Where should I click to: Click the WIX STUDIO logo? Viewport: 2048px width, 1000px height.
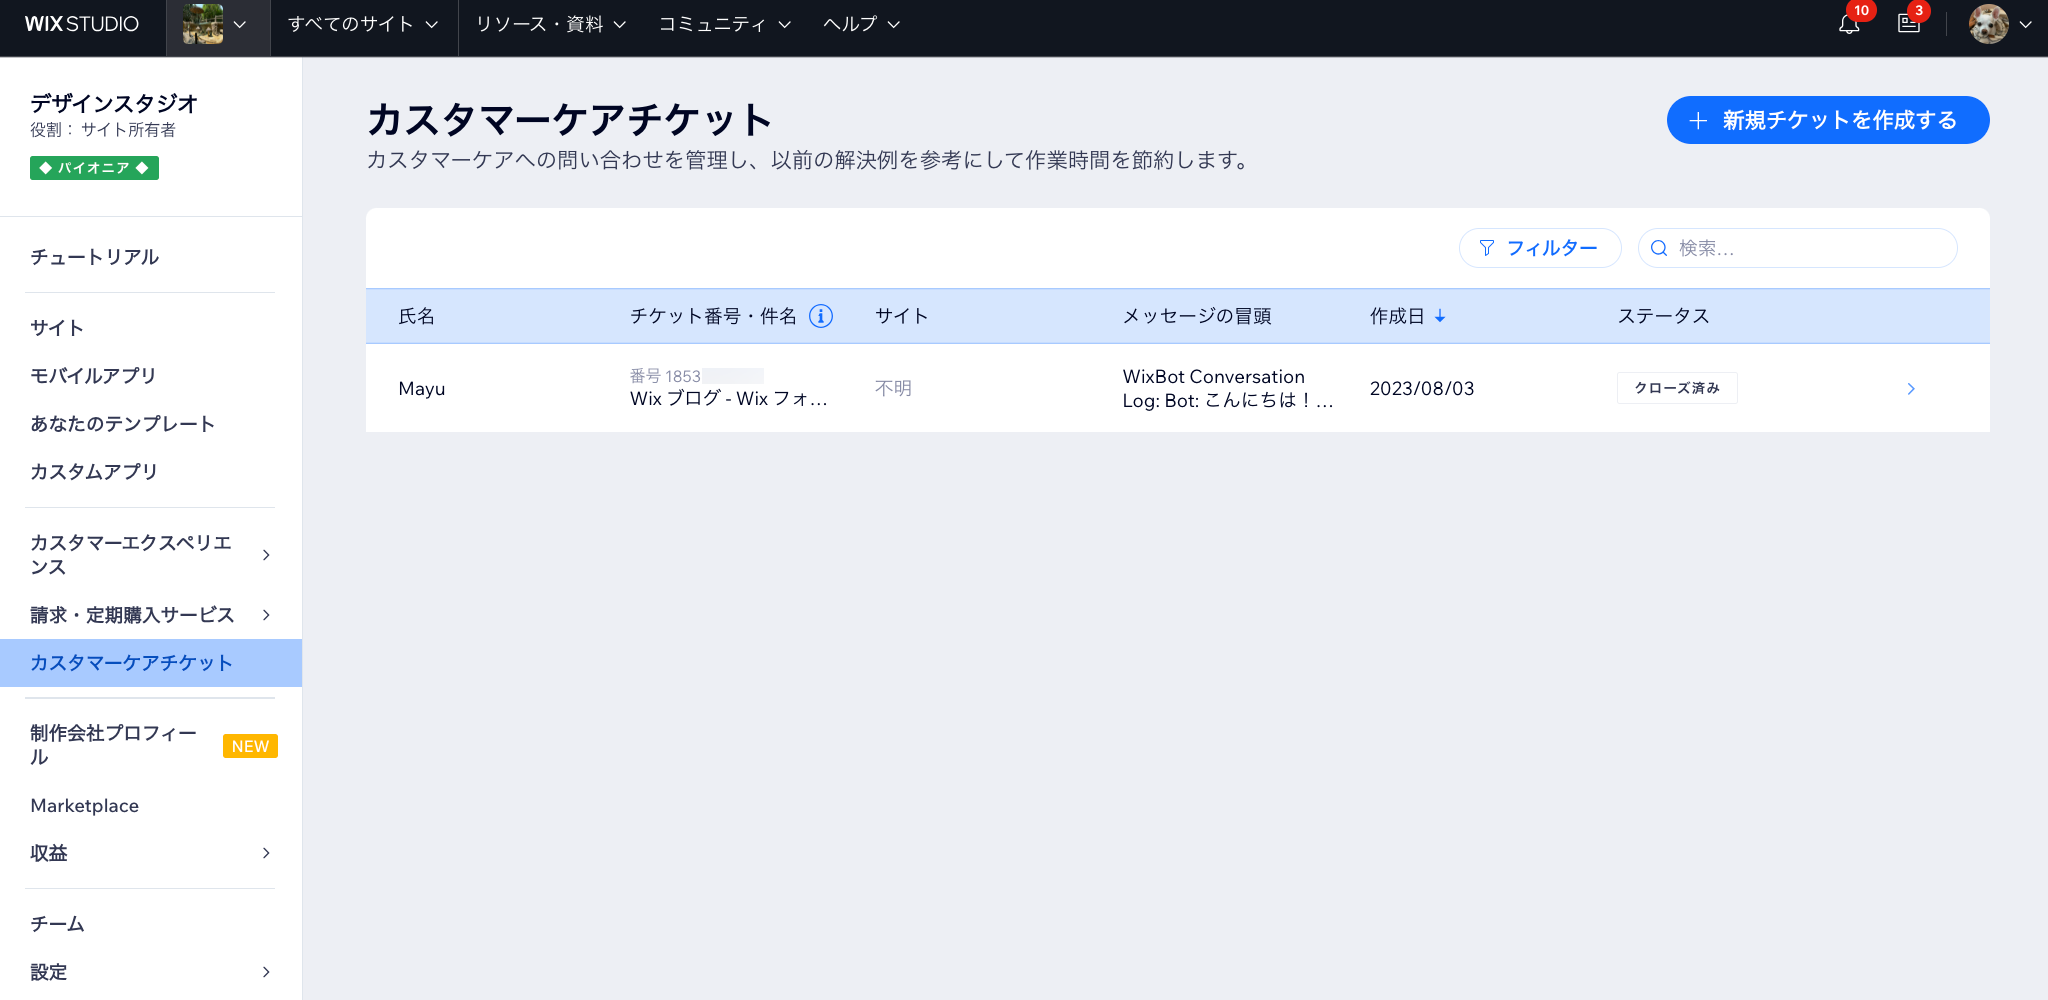pos(82,24)
